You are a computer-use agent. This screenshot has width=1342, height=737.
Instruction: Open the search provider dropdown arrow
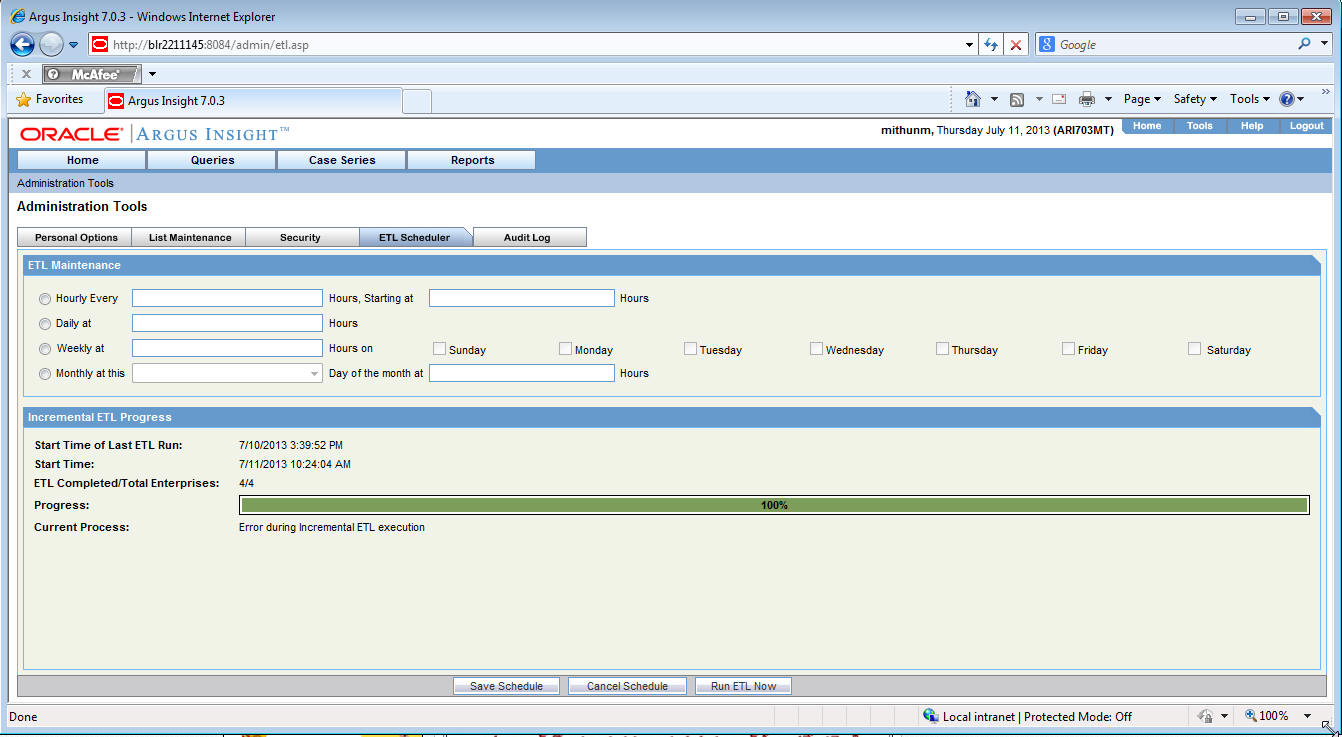(x=1323, y=44)
